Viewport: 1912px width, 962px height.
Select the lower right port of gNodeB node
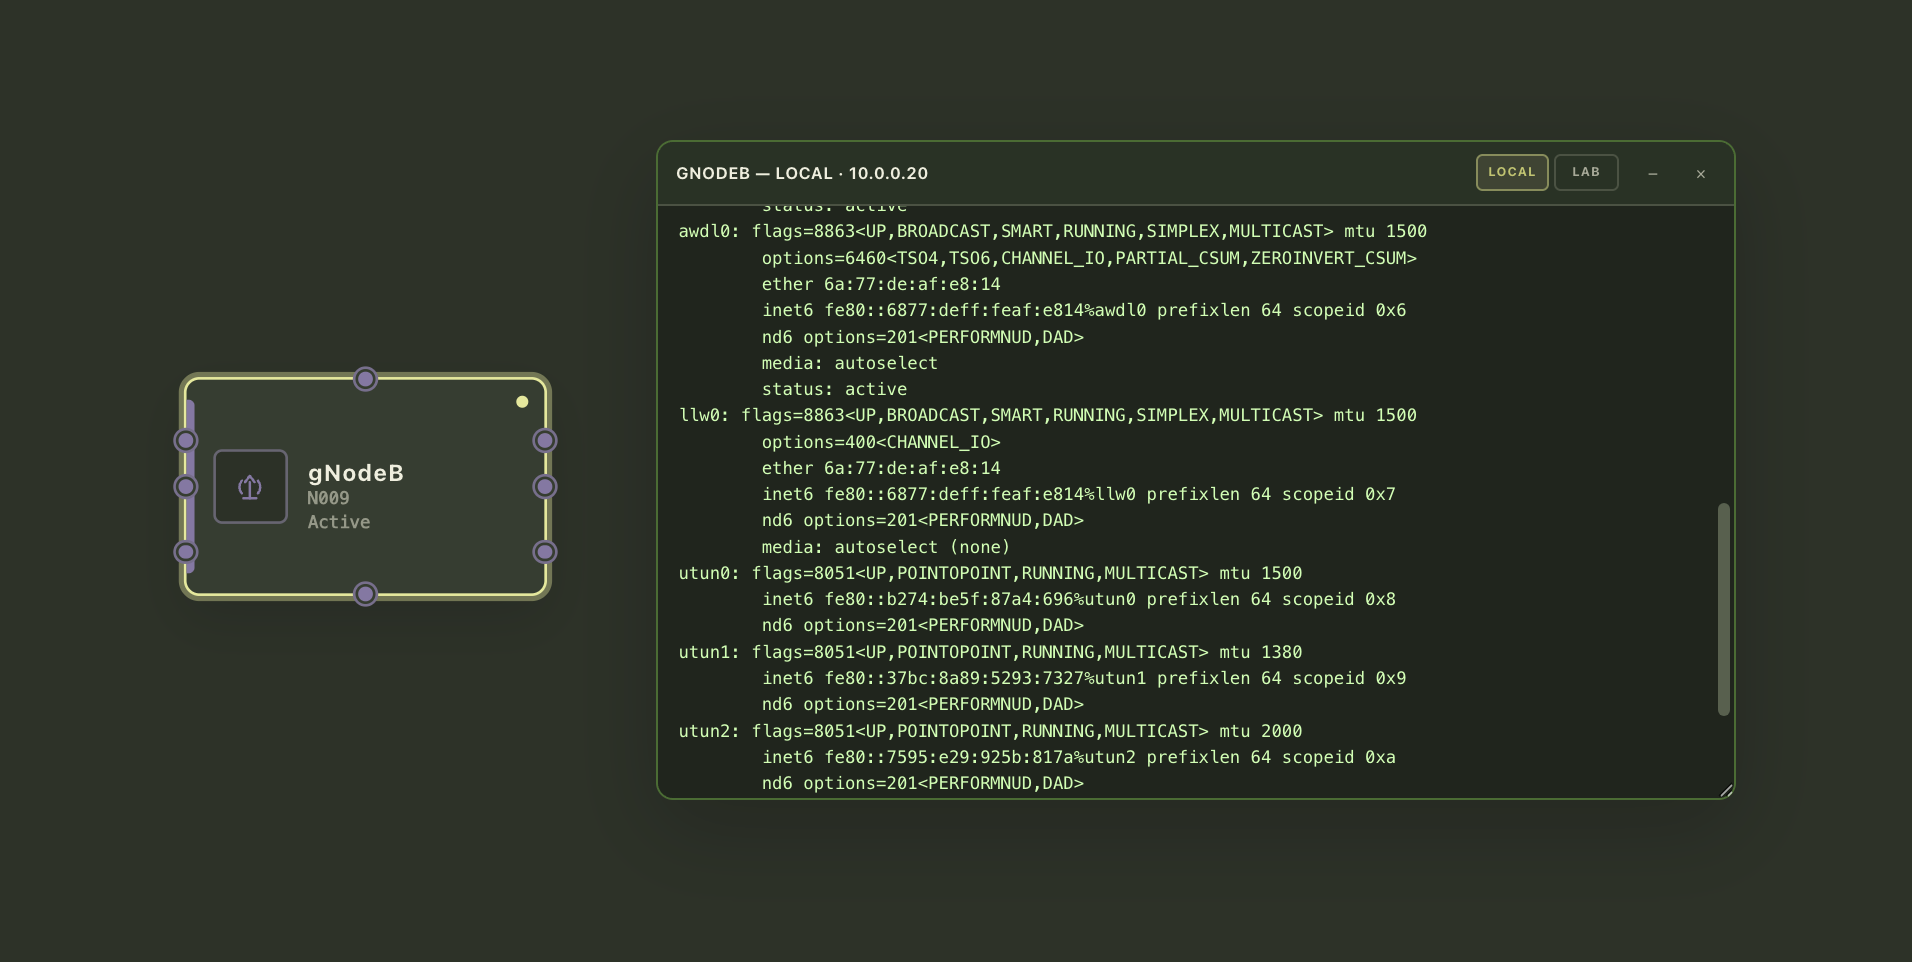pos(545,552)
